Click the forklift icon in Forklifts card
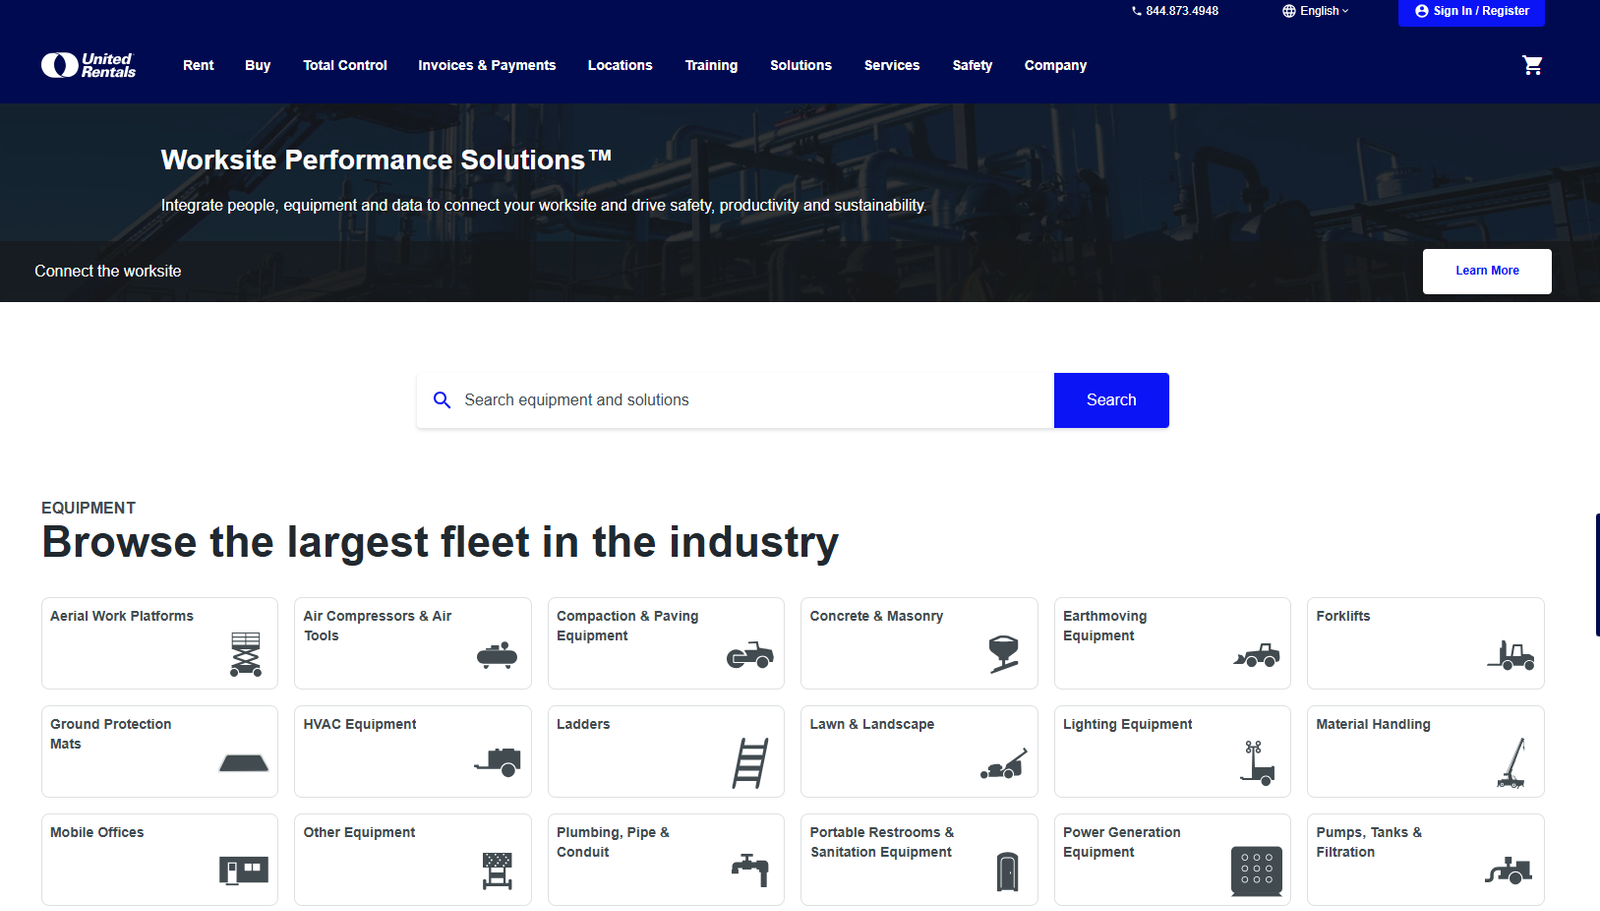The height and width of the screenshot is (911, 1600). 1510,656
